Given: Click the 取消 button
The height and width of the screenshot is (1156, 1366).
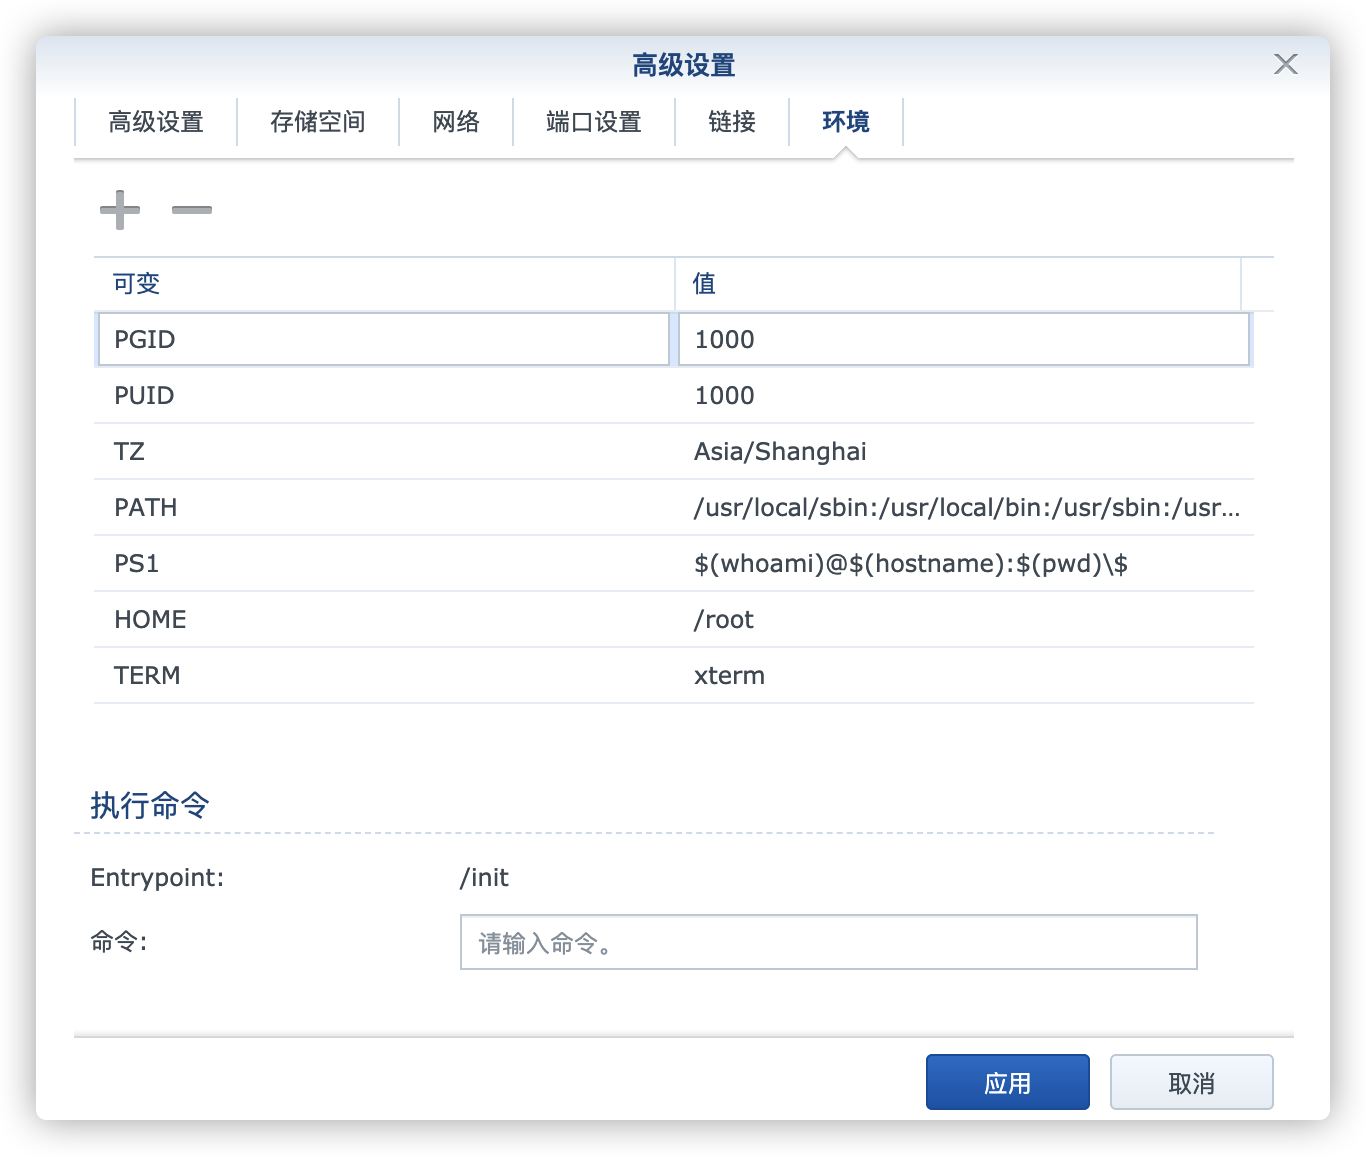Looking at the screenshot, I should click(1191, 1083).
